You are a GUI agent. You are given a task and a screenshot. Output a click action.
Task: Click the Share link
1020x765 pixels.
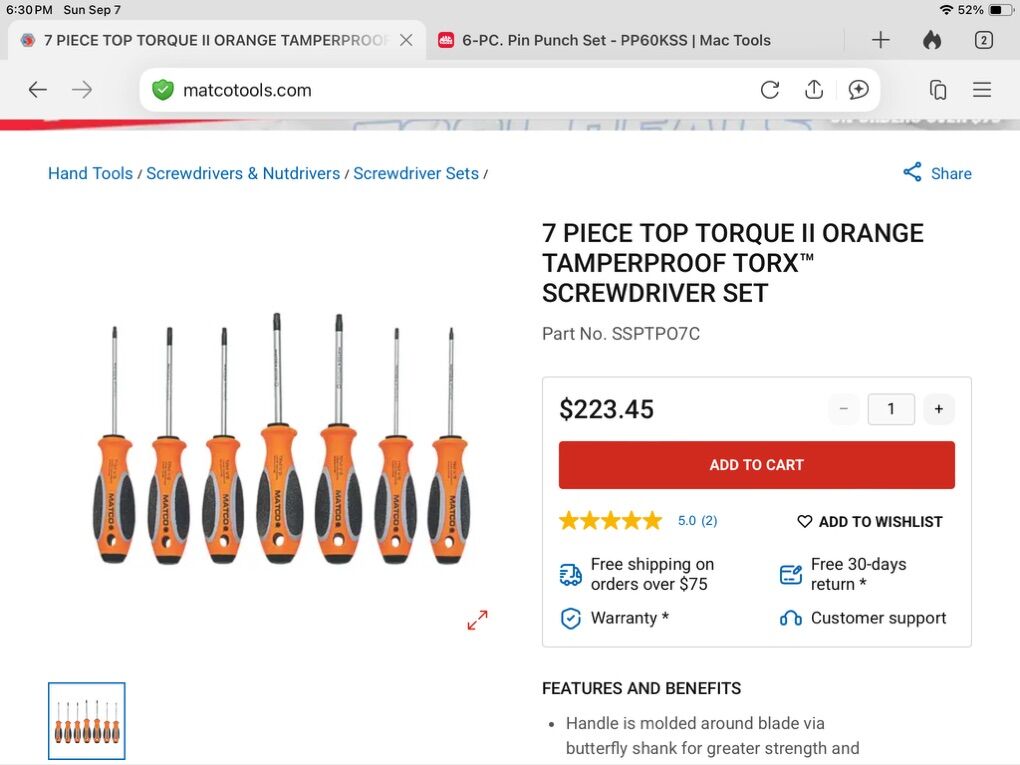[937, 173]
